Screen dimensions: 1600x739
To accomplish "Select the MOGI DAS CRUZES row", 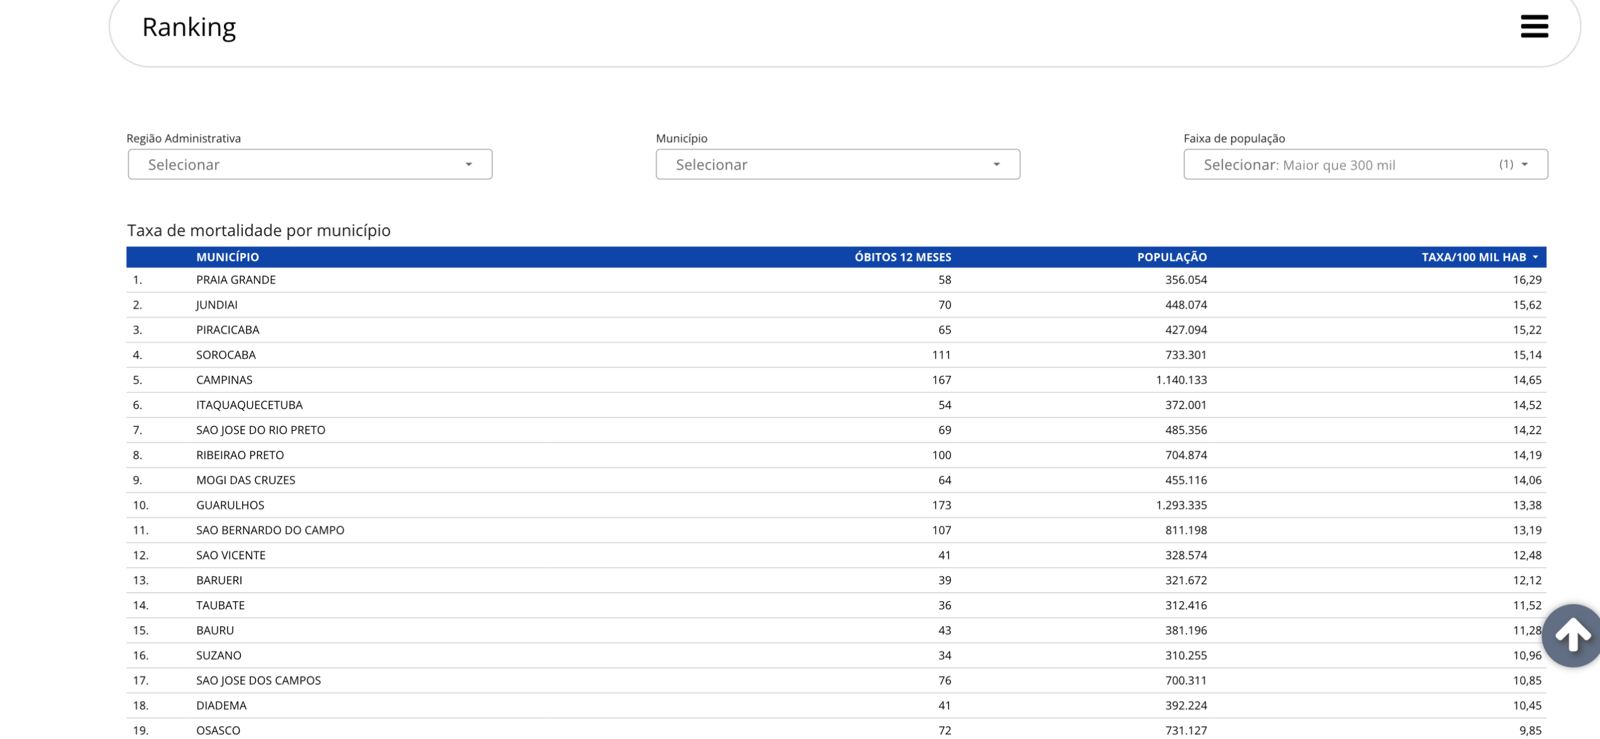I will pos(836,480).
